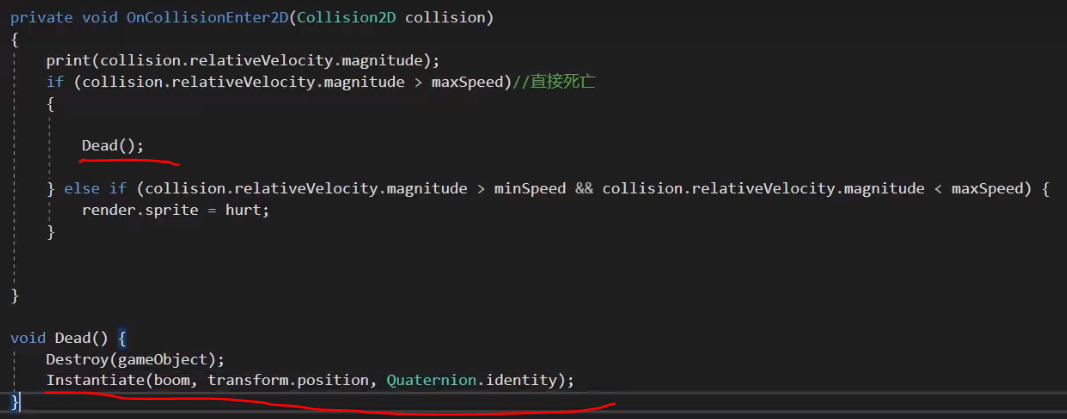
Task: Click the Collision2D parameter type
Action: (346, 18)
